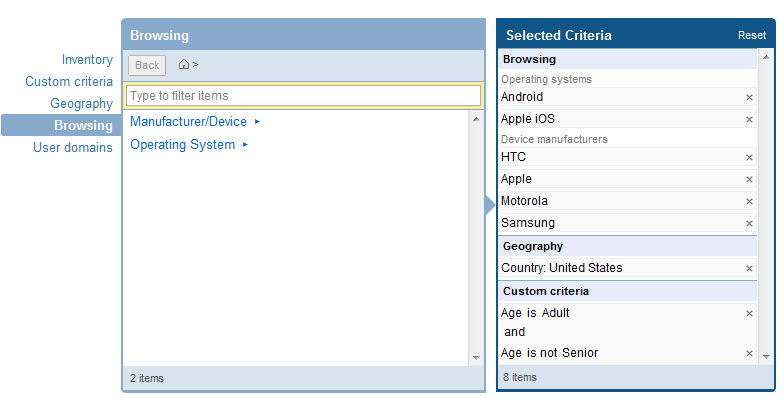784x399 pixels.
Task: Focus the Type to filter items field
Action: 303,96
